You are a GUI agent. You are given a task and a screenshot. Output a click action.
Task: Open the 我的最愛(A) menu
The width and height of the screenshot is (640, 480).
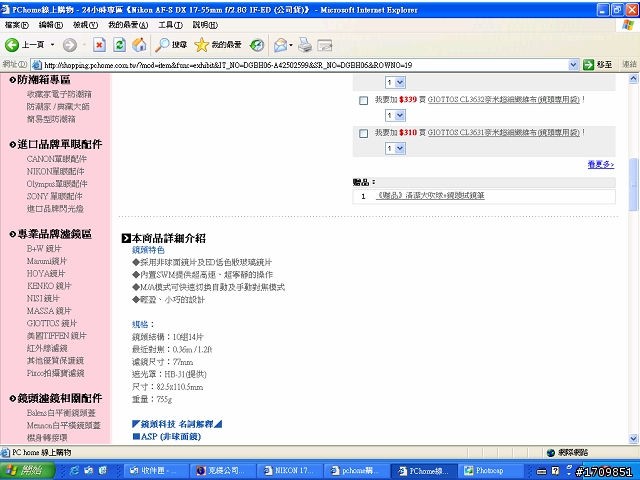coord(128,25)
